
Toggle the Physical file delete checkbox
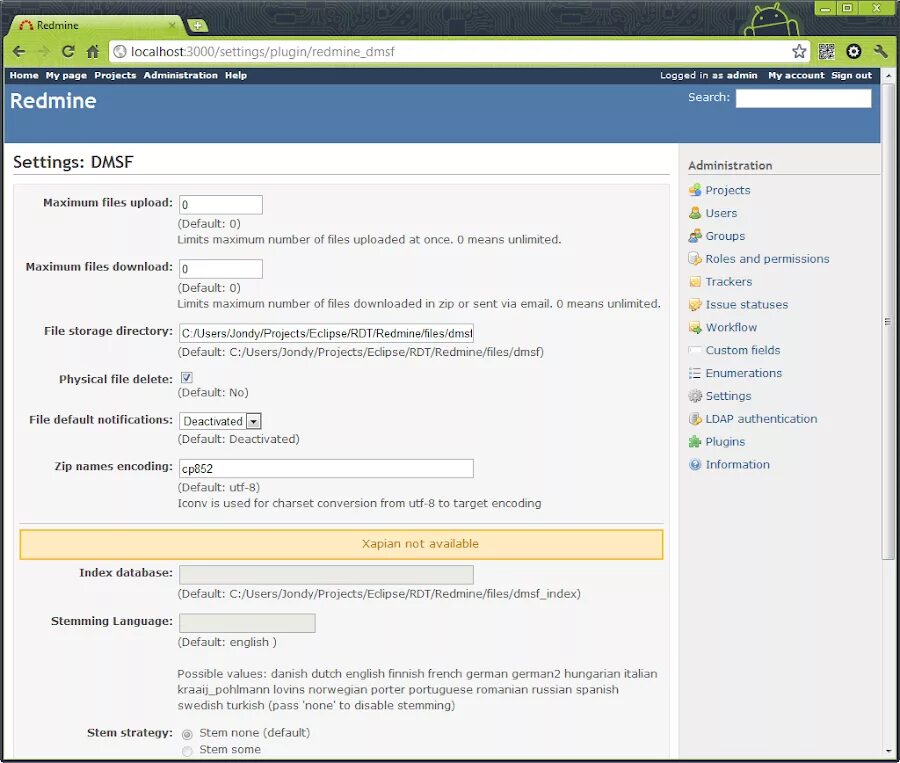[x=187, y=377]
